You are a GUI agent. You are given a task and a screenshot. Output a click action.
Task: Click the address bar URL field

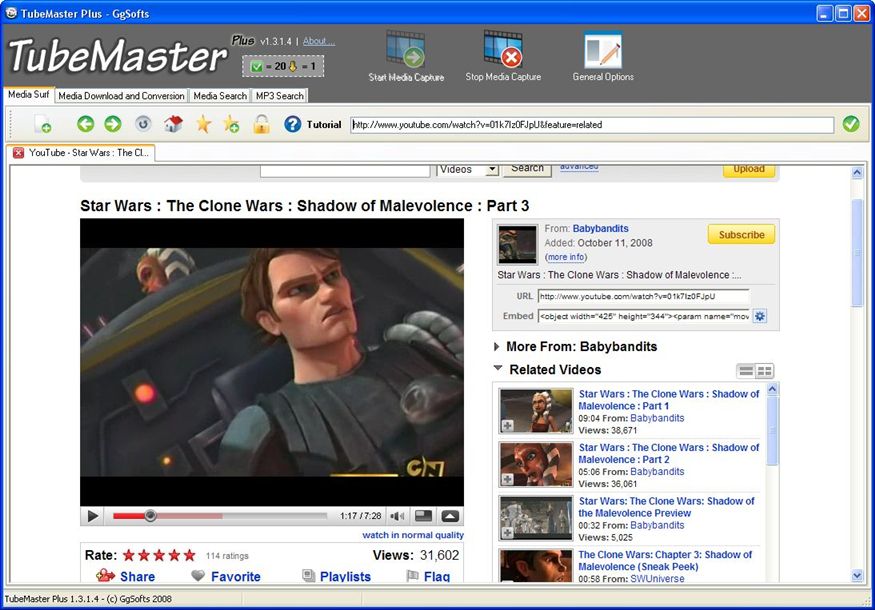[592, 124]
